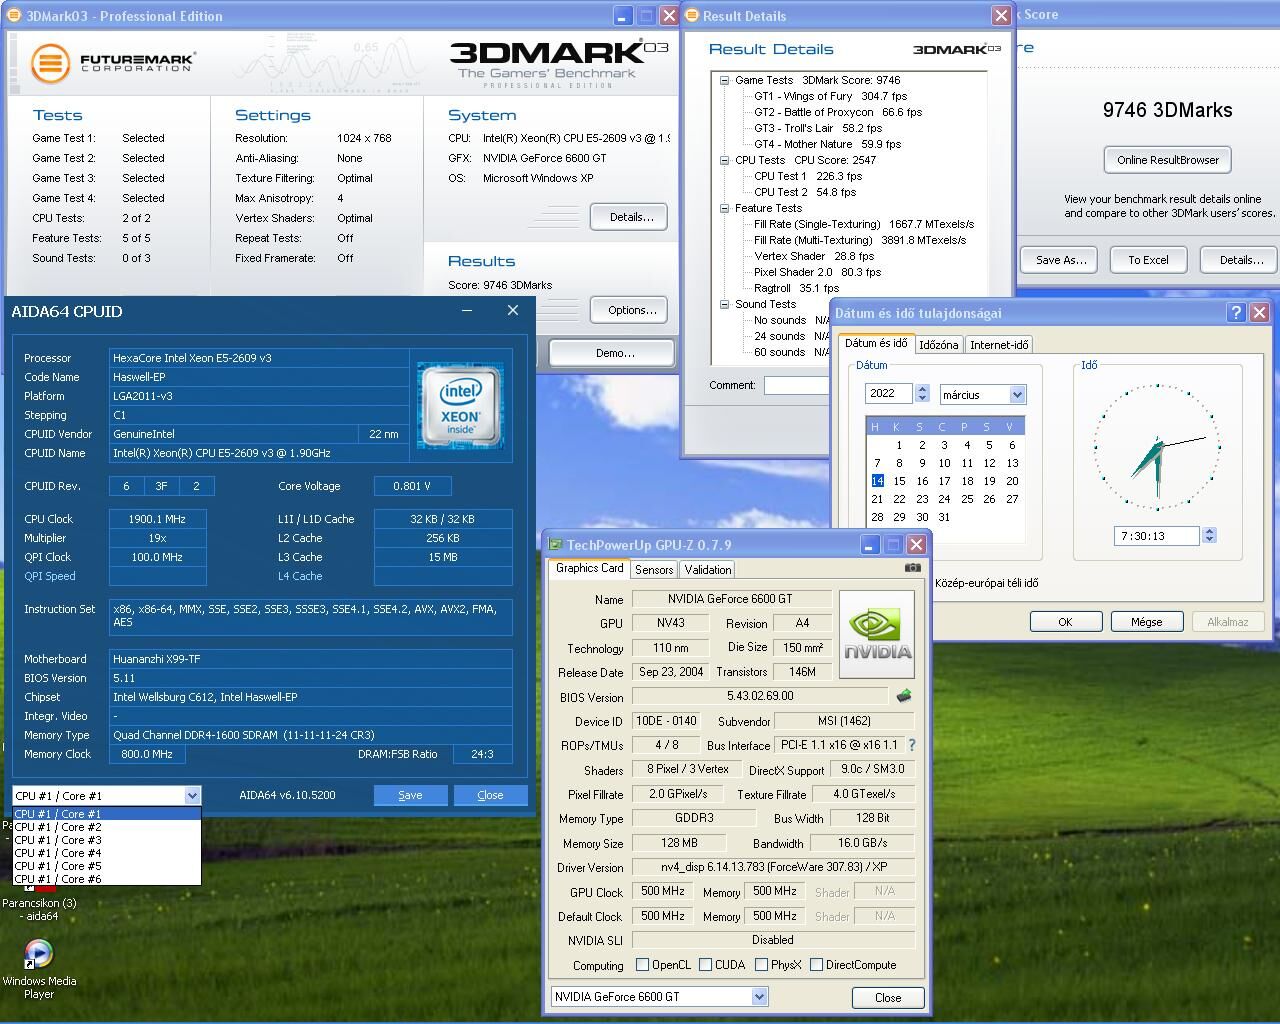Click Save in AIDA64 CPUID
Image resolution: width=1280 pixels, height=1024 pixels.
click(x=410, y=795)
